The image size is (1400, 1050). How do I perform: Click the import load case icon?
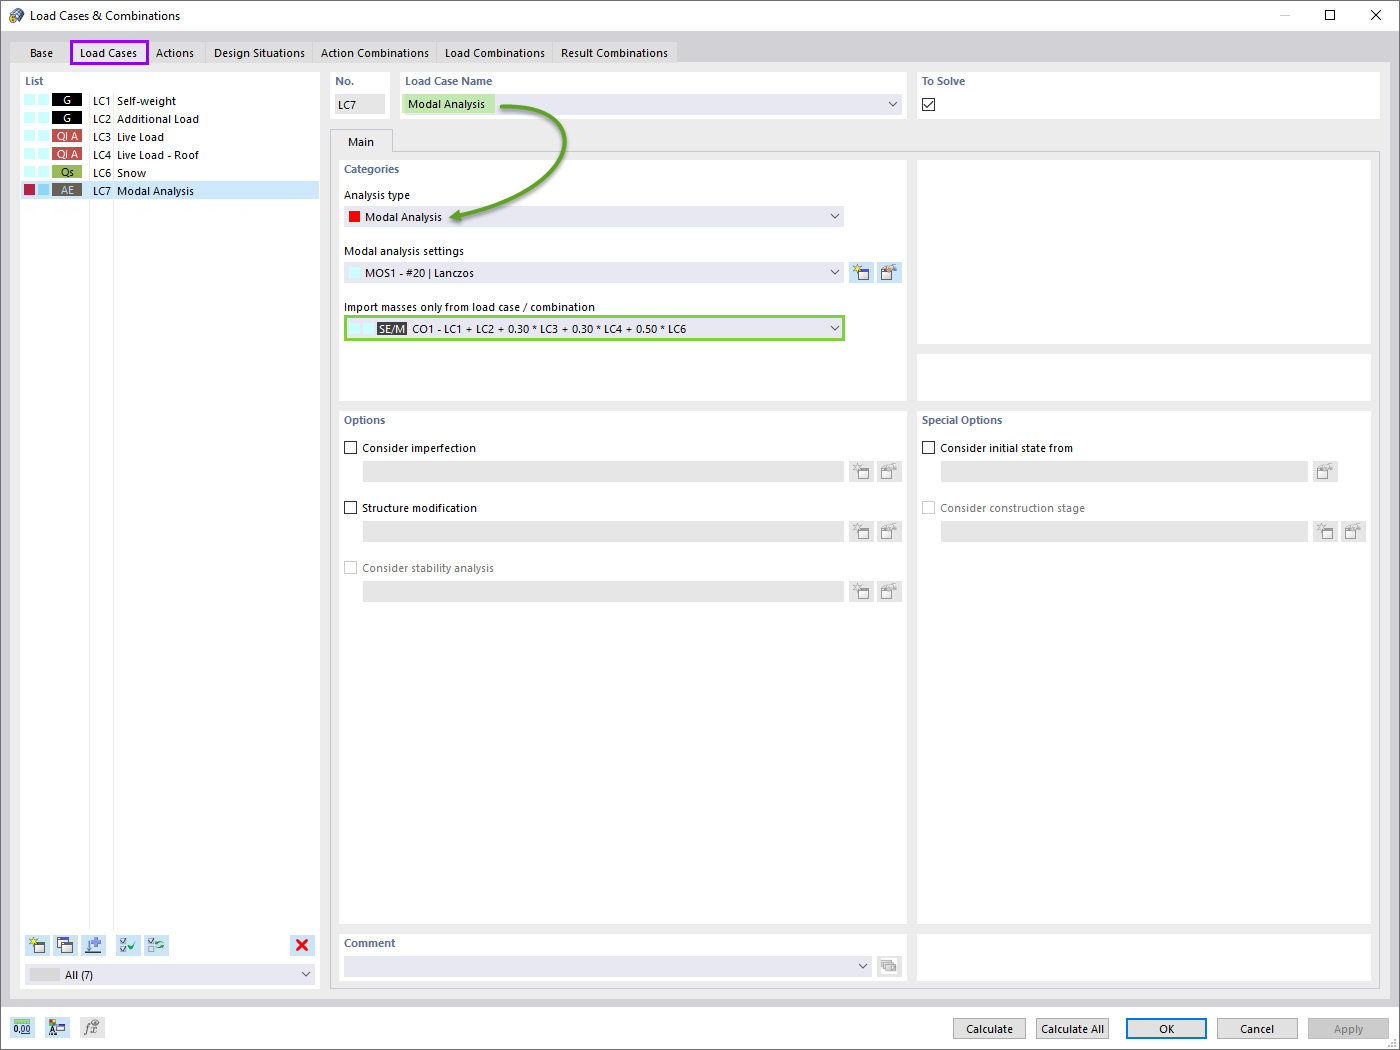coord(93,945)
